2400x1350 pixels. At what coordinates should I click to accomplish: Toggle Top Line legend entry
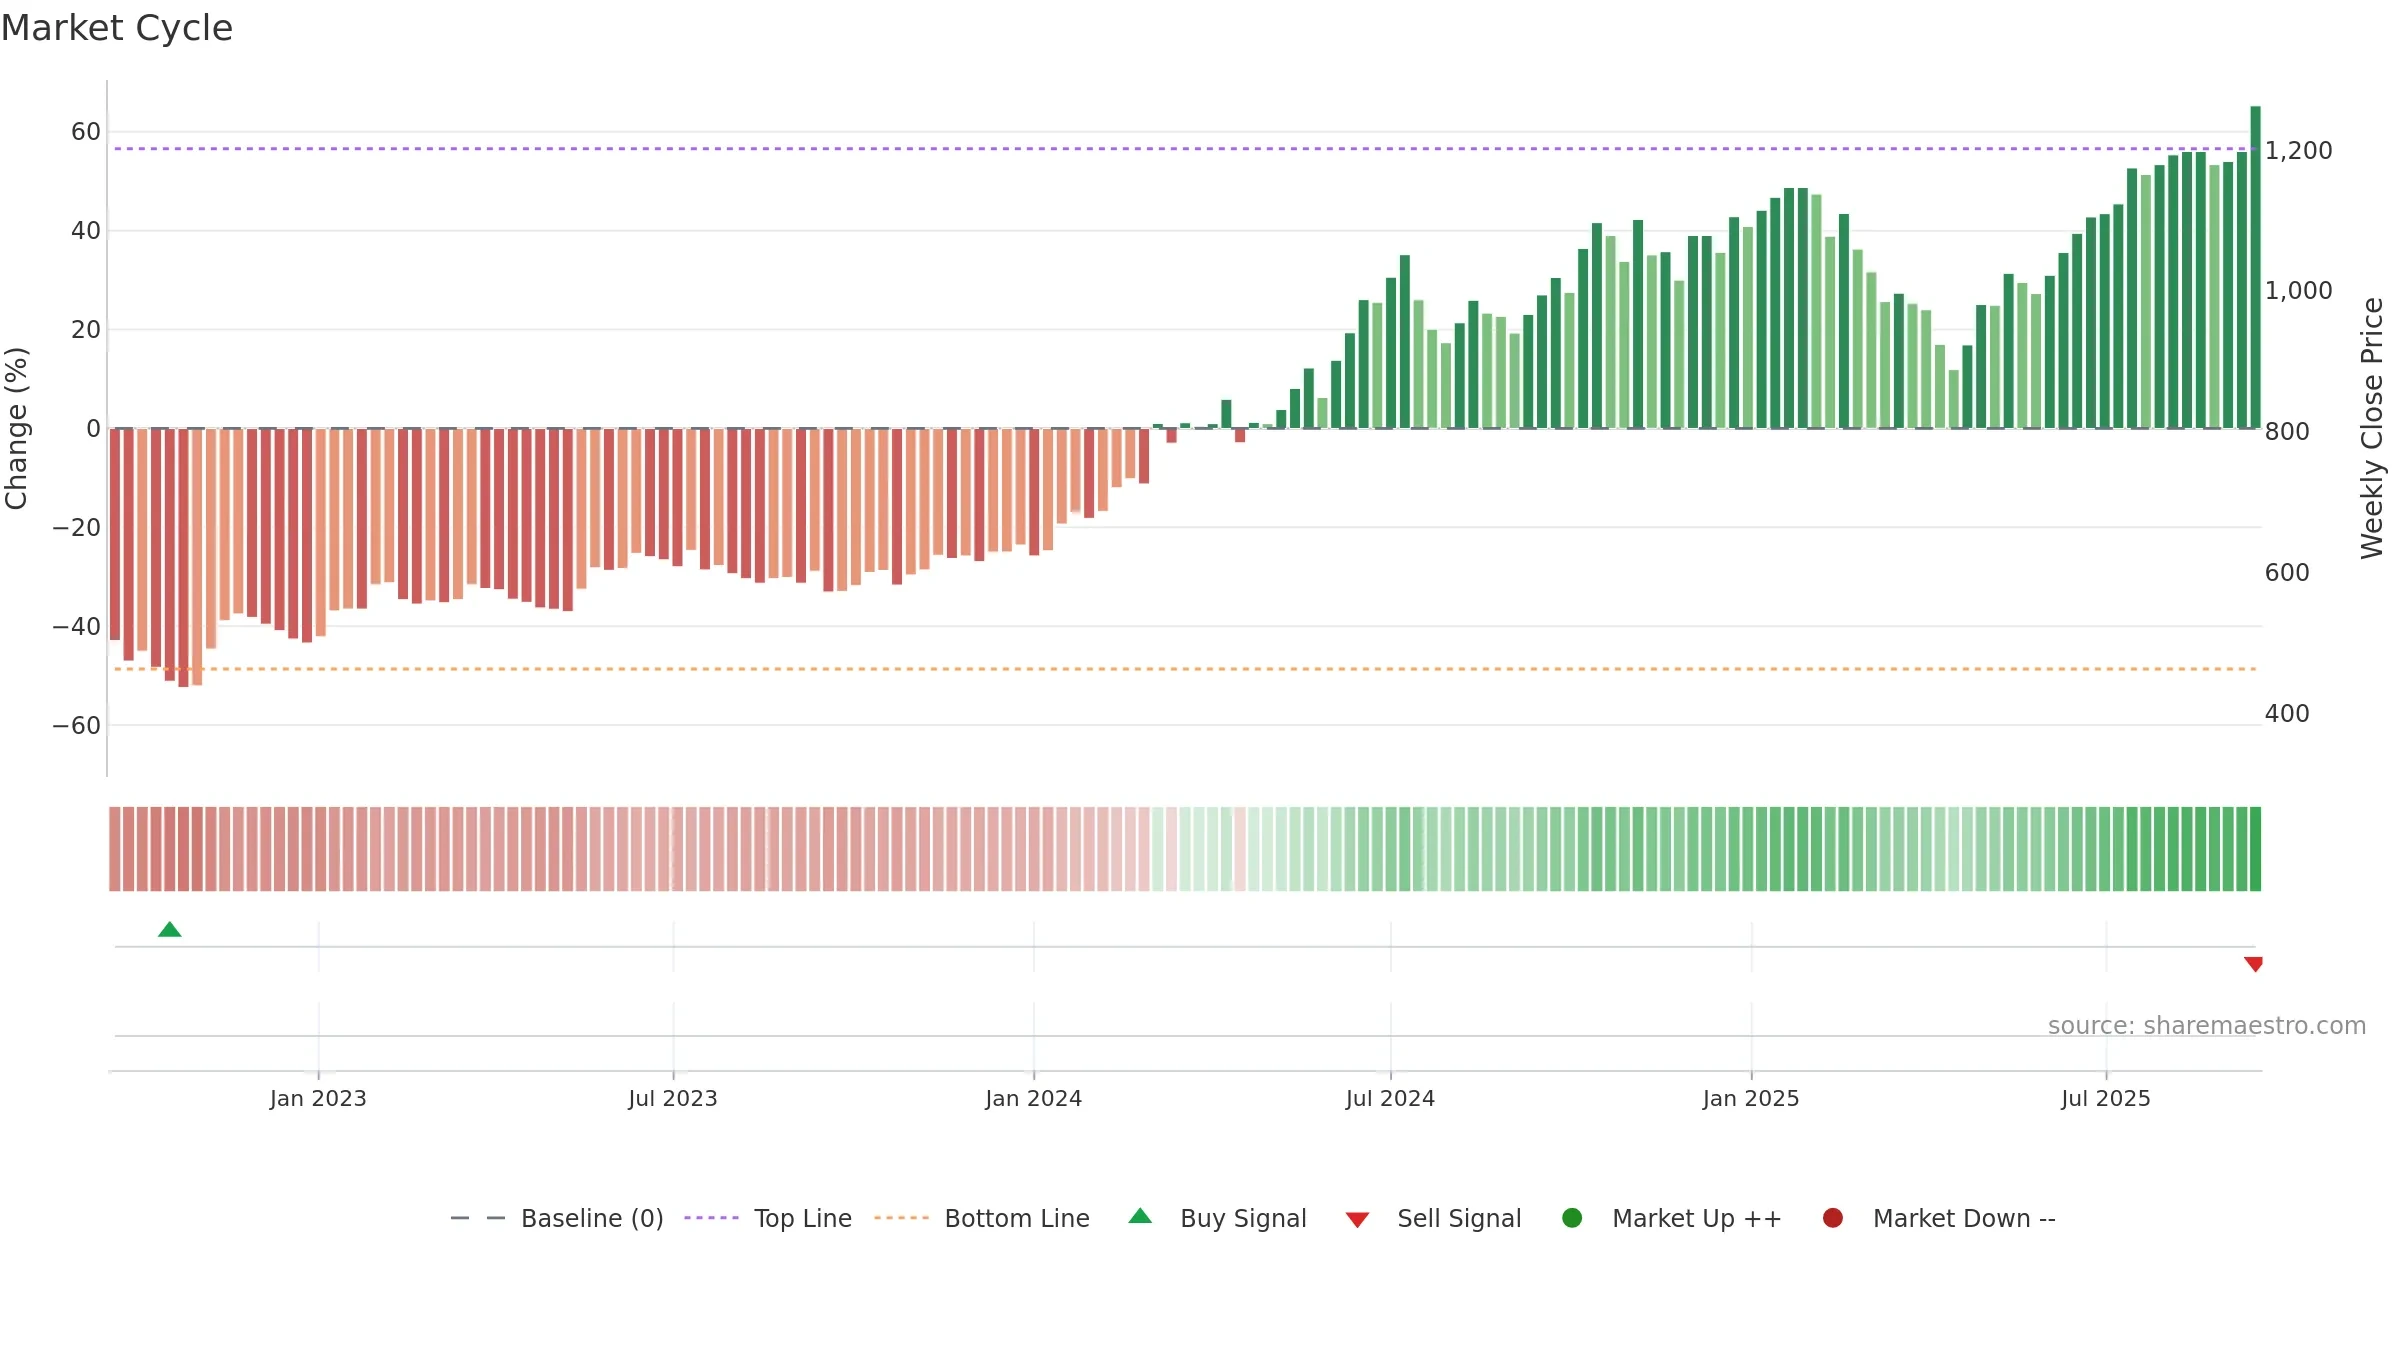(x=768, y=1218)
